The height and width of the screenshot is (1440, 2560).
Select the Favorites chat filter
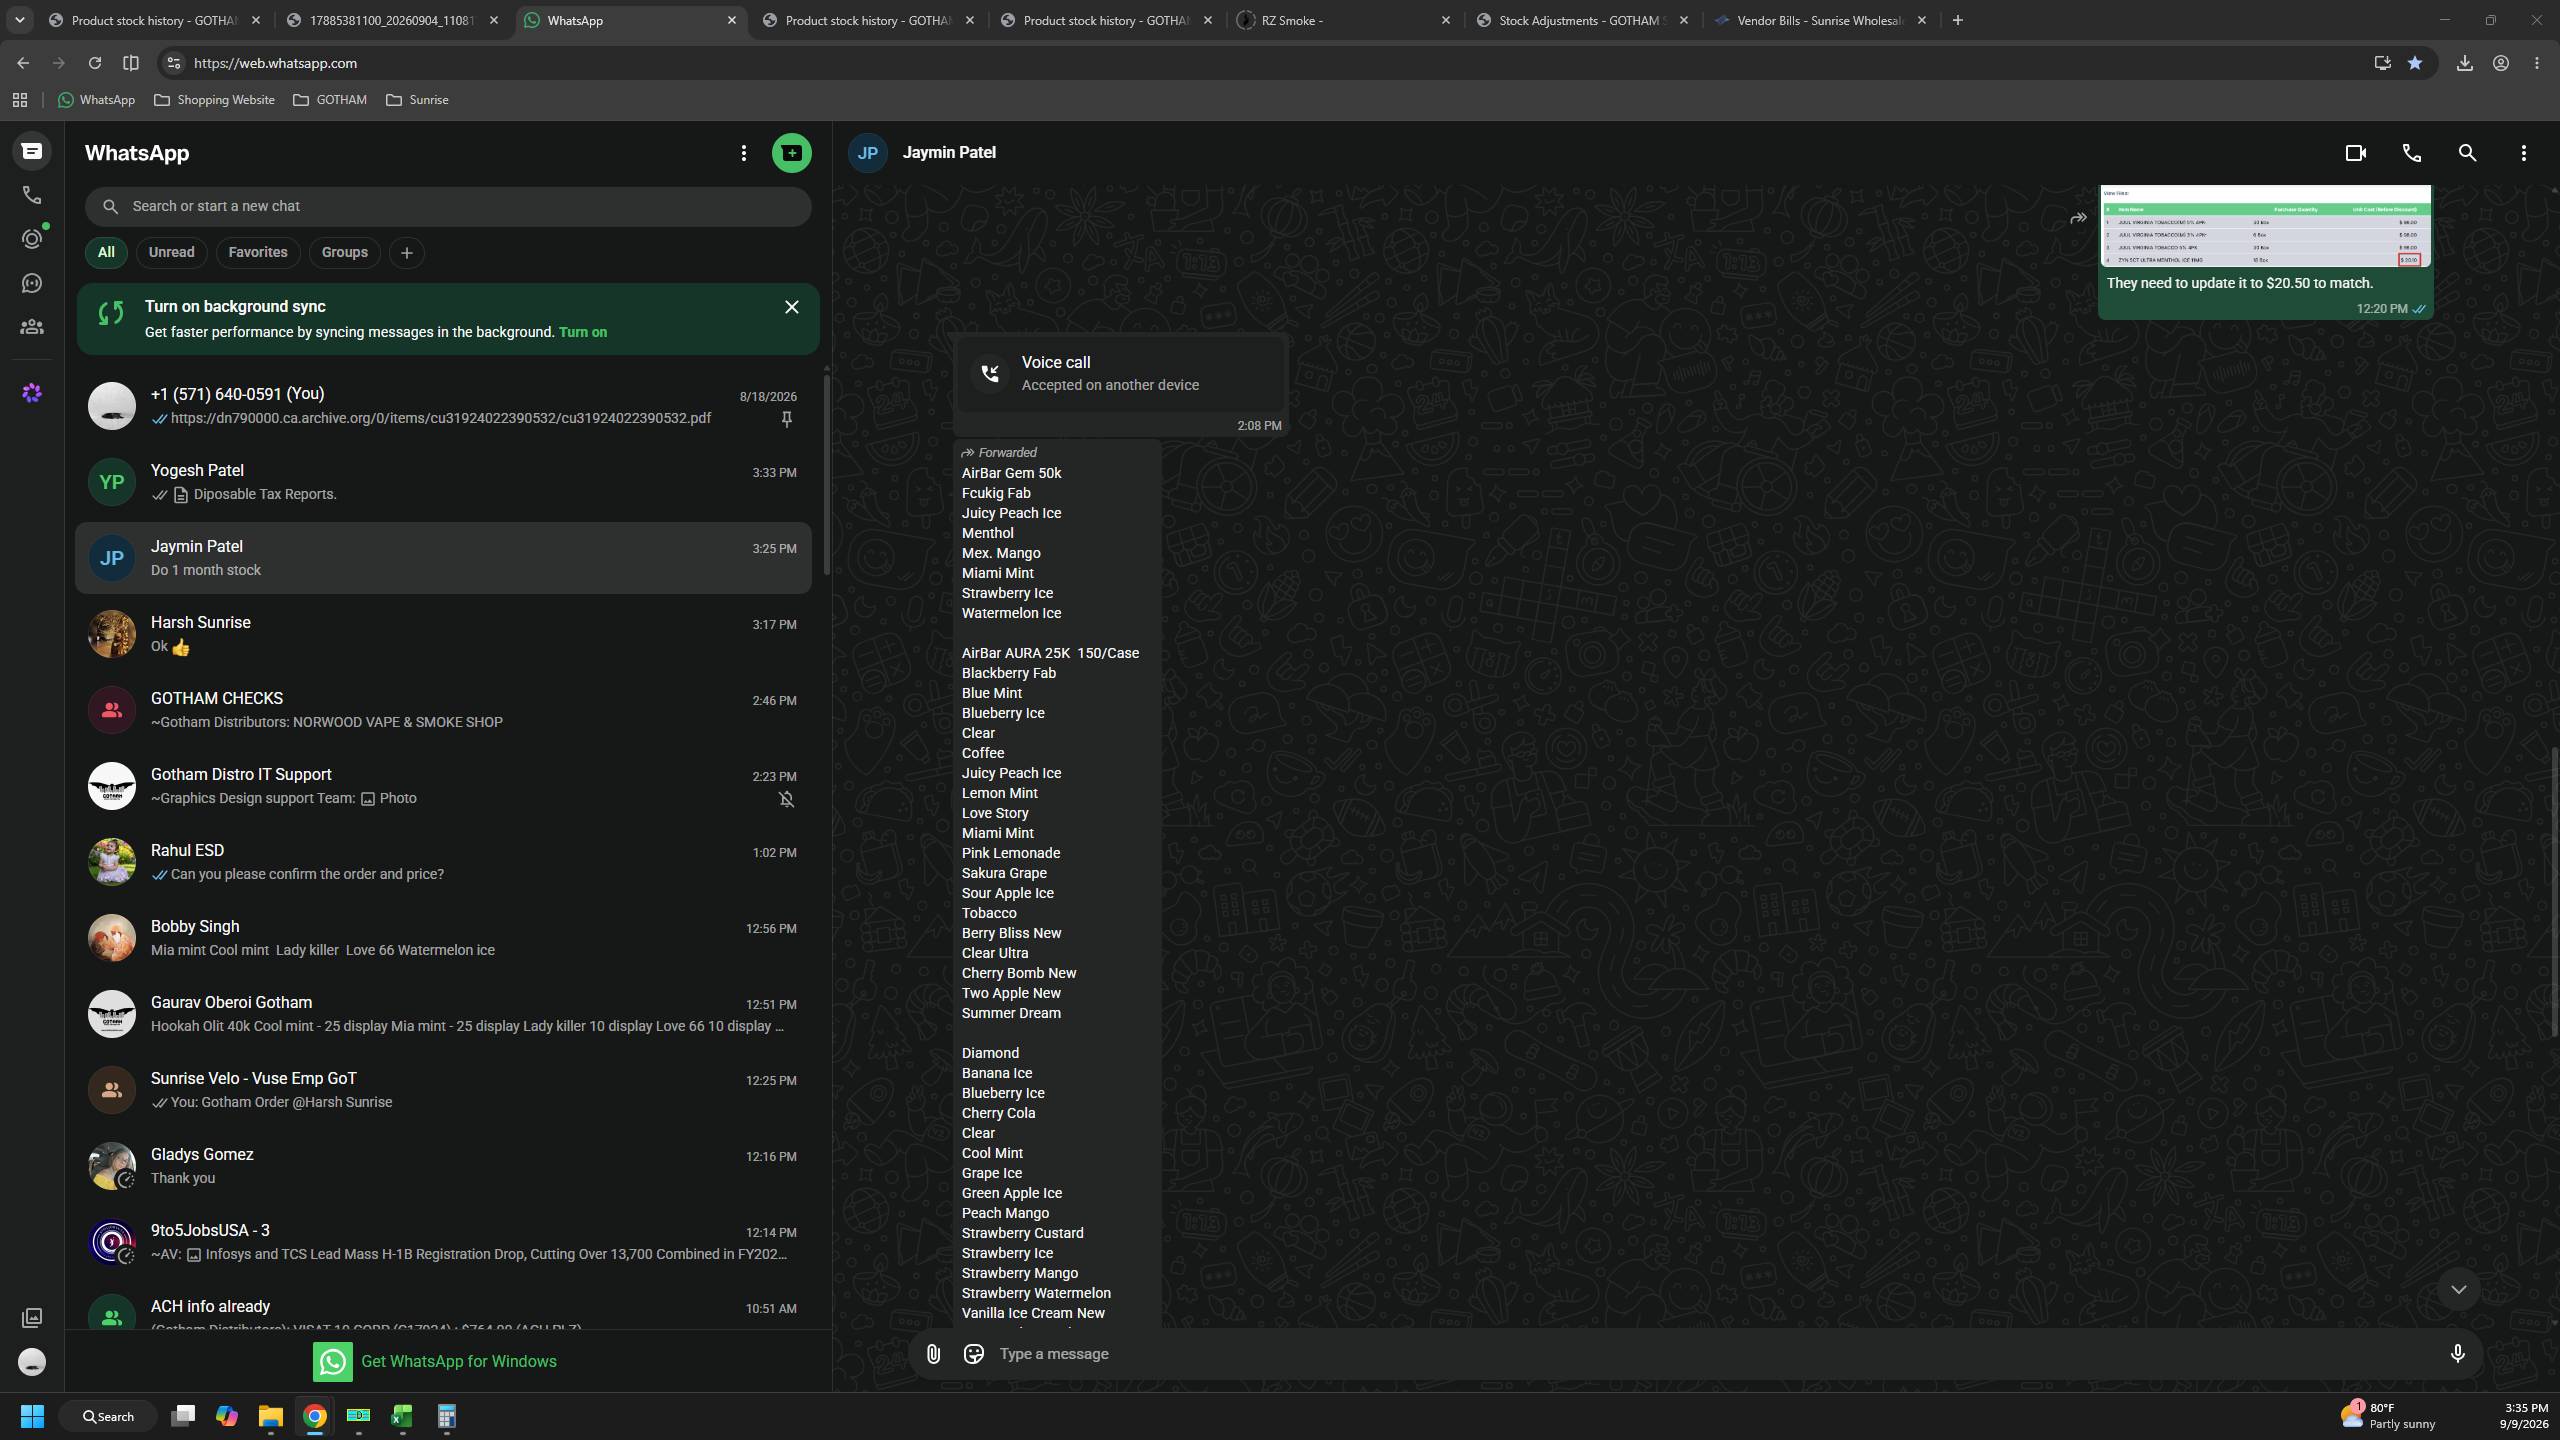coord(257,253)
